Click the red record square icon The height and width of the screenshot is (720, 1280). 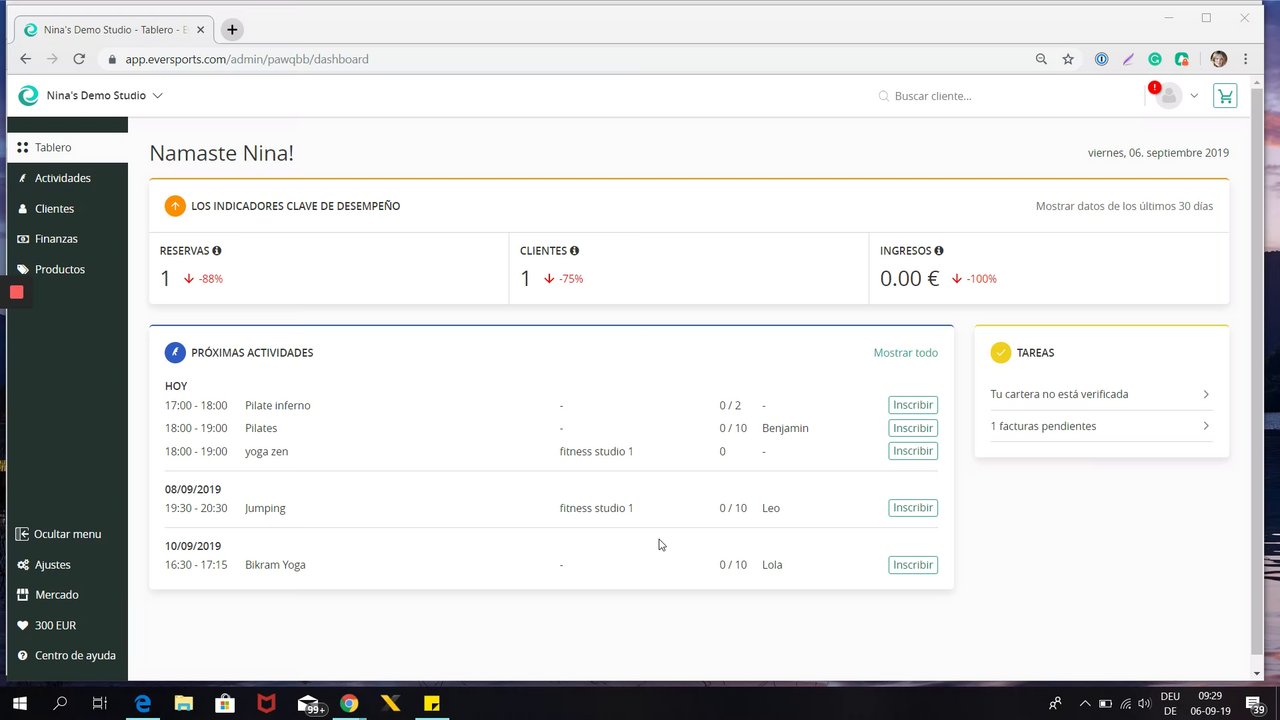pyautogui.click(x=17, y=292)
